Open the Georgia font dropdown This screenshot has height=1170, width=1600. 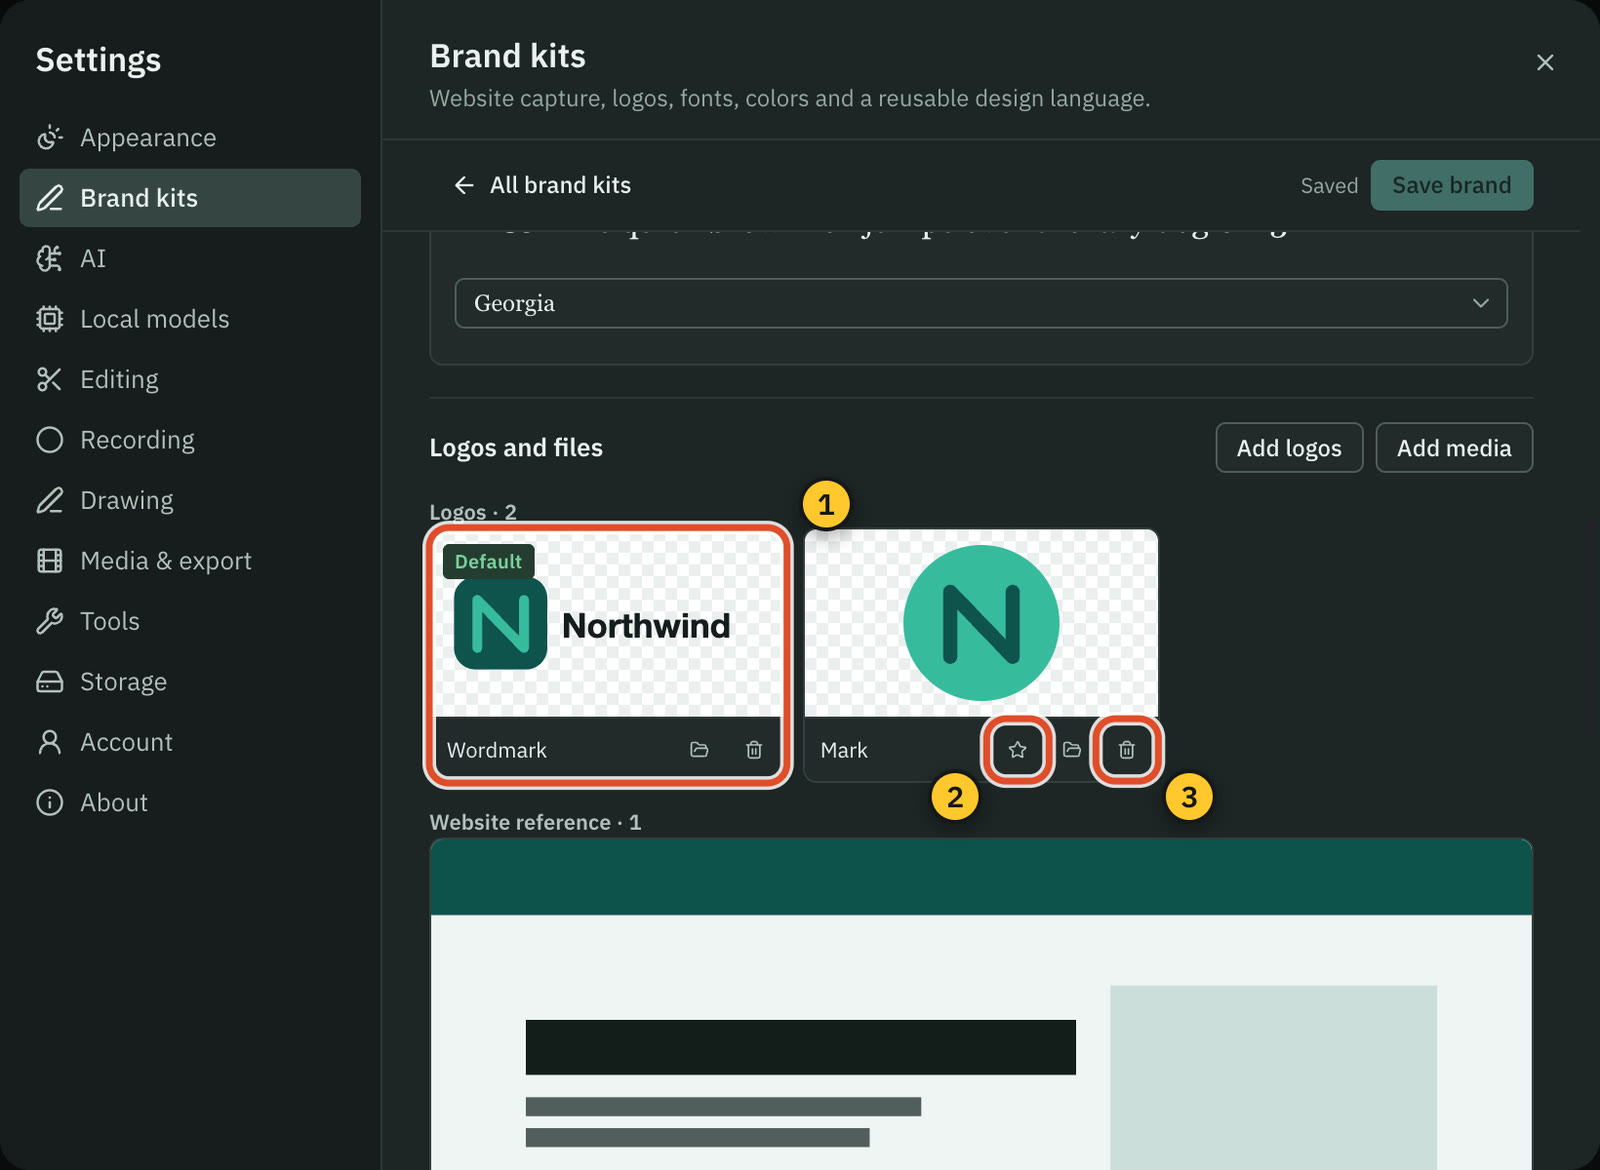(981, 303)
